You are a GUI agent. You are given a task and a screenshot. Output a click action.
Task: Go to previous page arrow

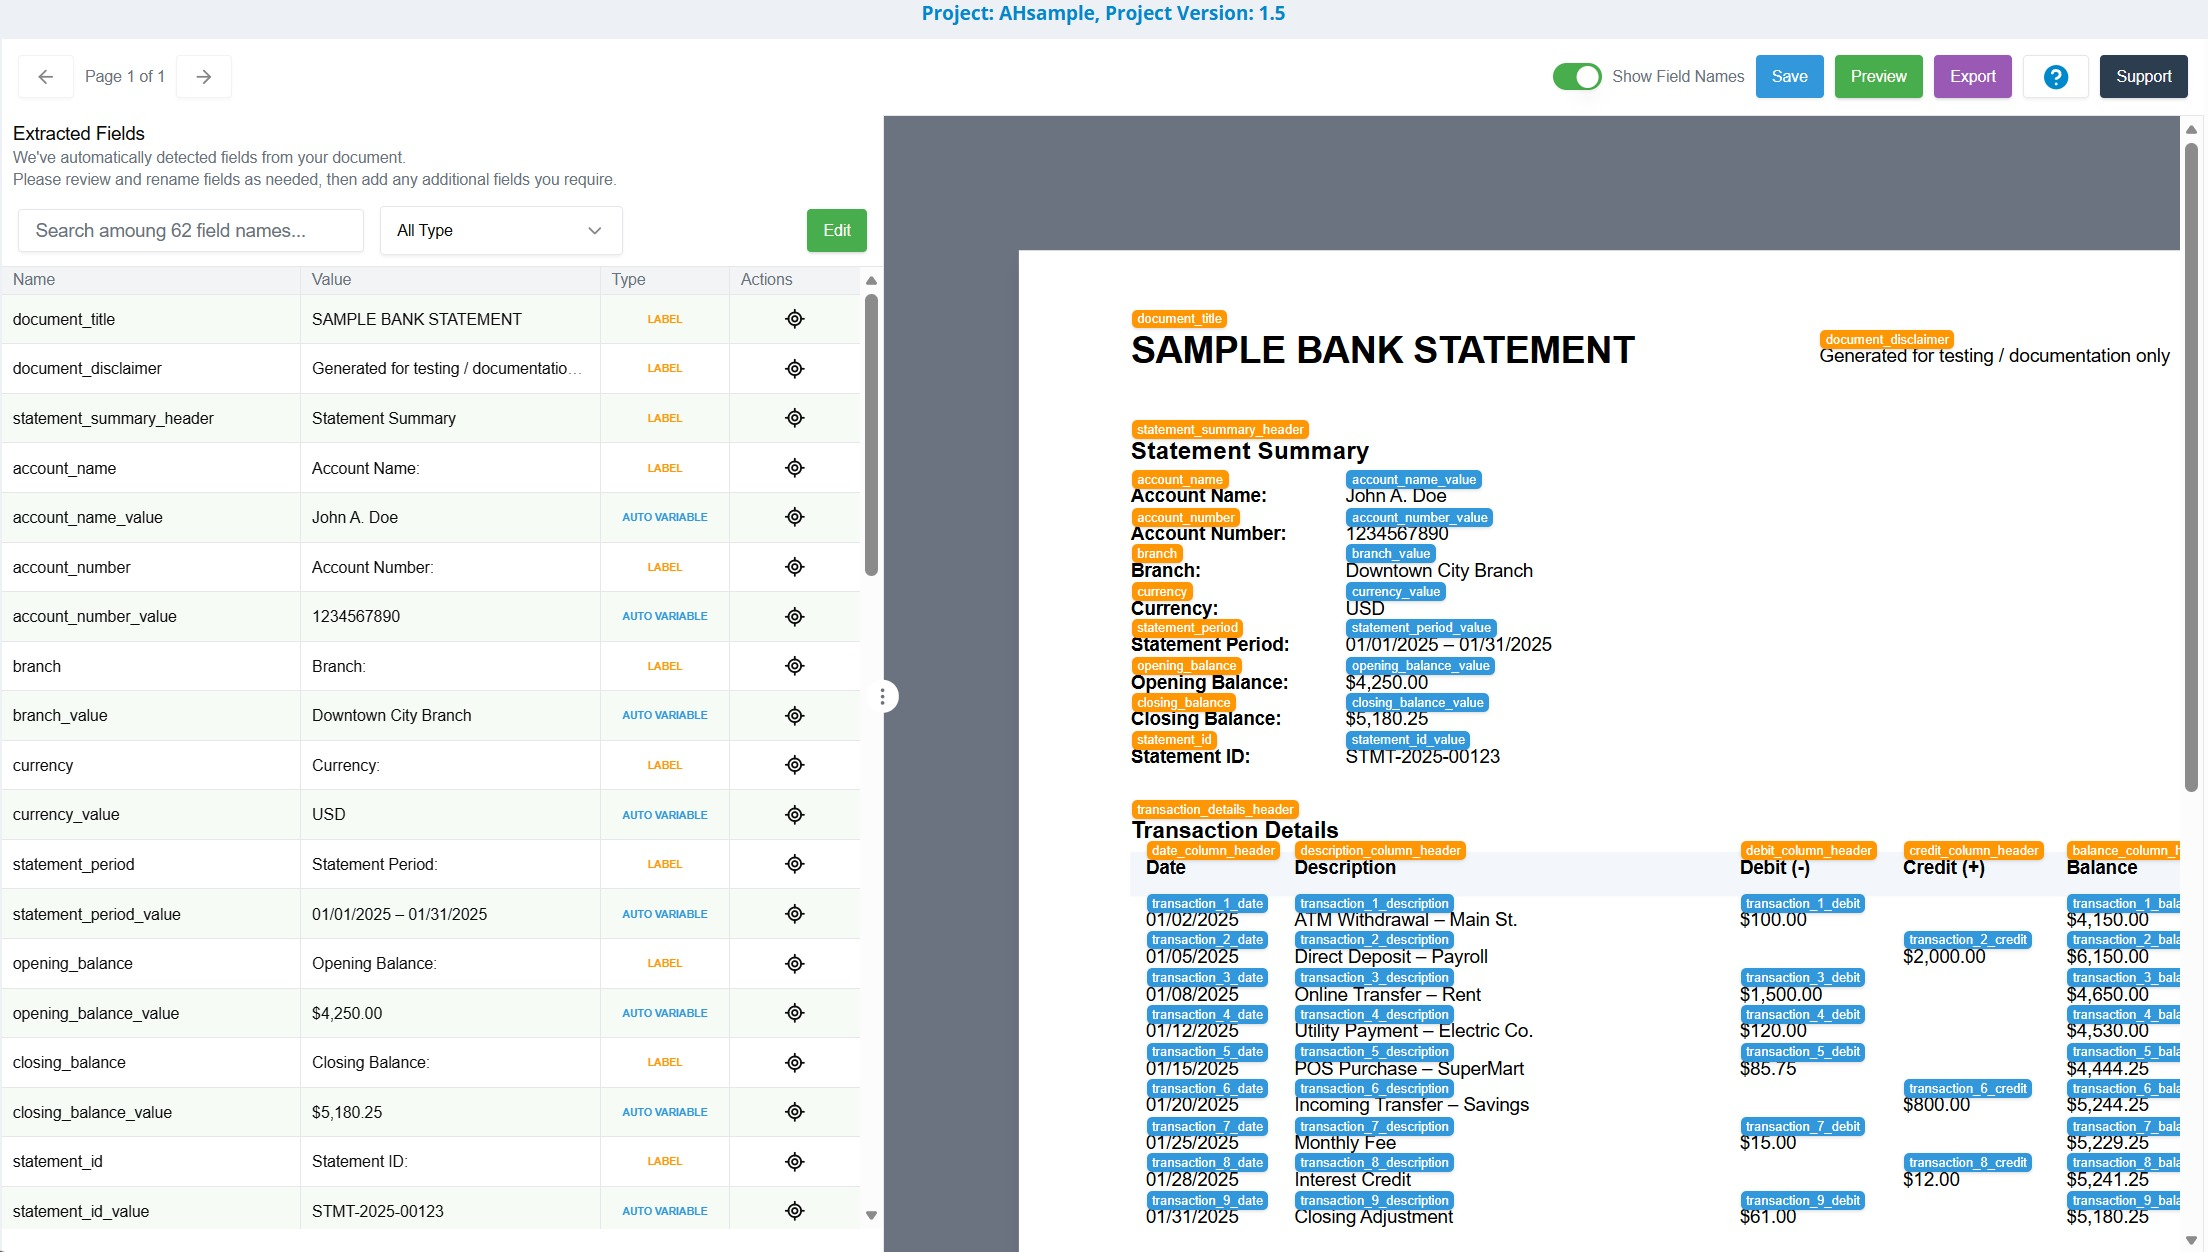point(46,77)
